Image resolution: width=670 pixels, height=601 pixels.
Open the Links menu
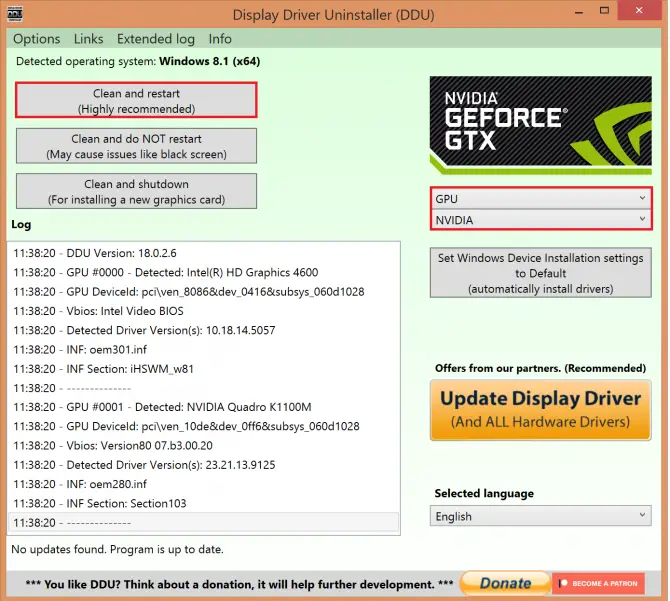(88, 39)
